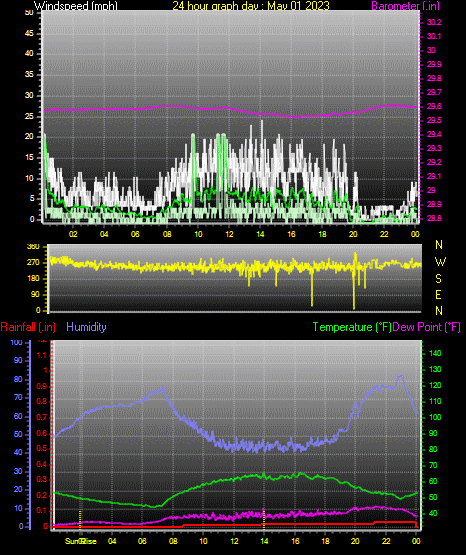
Task: Click the yellow dotted sunrise marker line
Action: click(x=80, y=519)
